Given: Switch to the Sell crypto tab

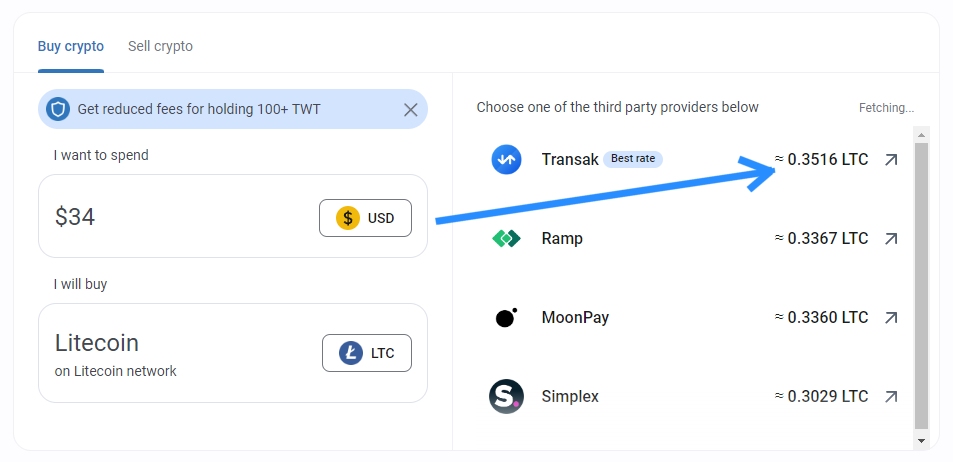Looking at the screenshot, I should 160,46.
